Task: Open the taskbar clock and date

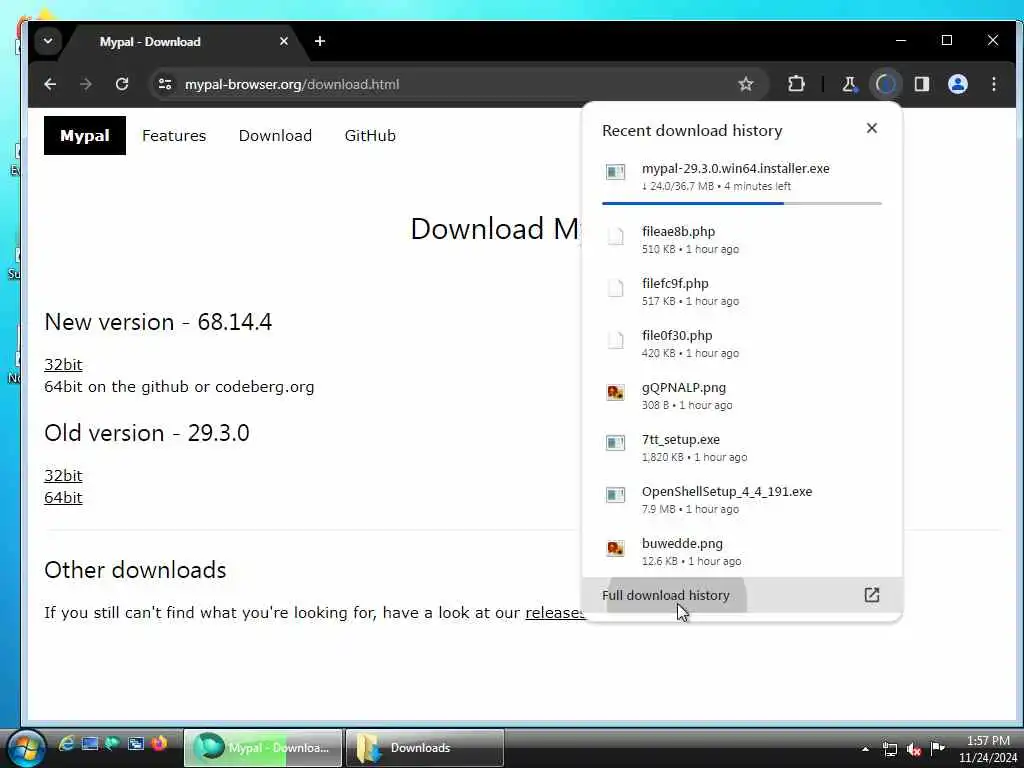Action: (987, 749)
